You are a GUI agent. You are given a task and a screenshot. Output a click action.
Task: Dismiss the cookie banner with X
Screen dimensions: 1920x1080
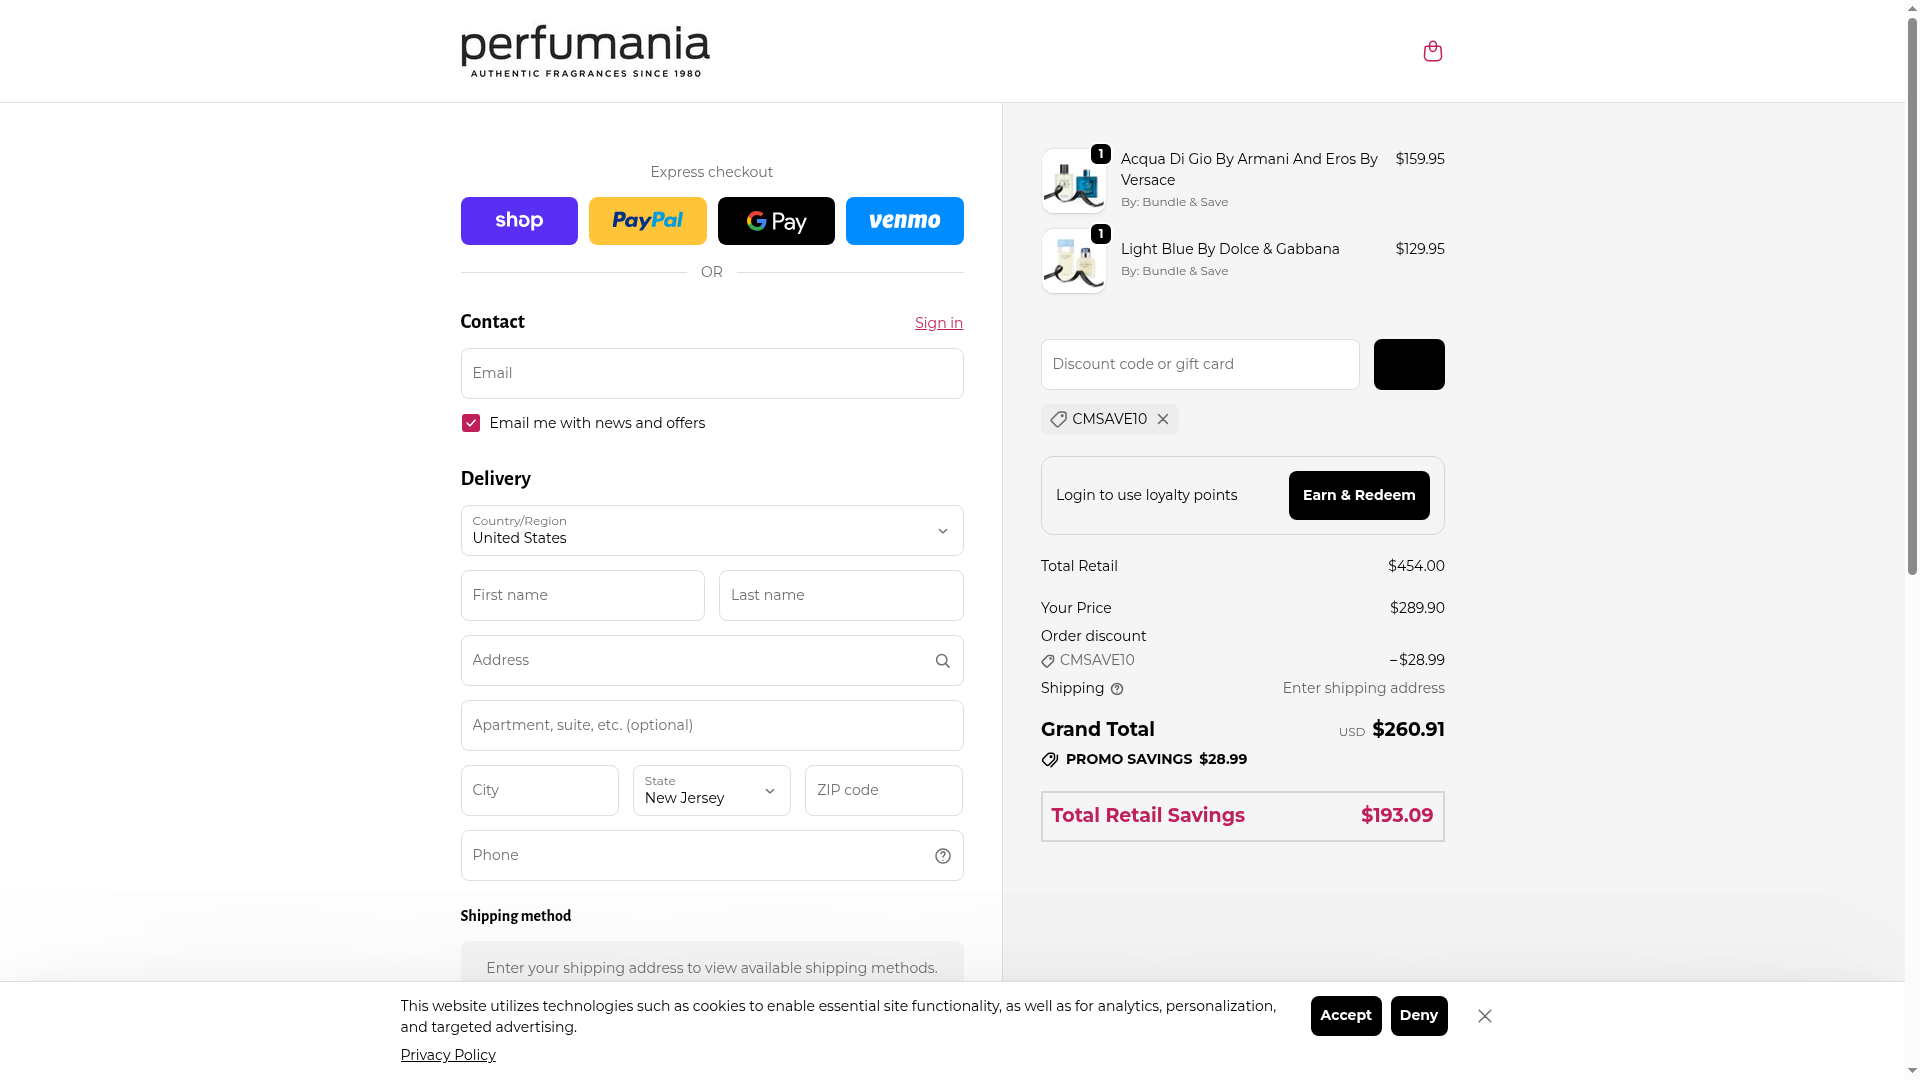pyautogui.click(x=1484, y=1016)
